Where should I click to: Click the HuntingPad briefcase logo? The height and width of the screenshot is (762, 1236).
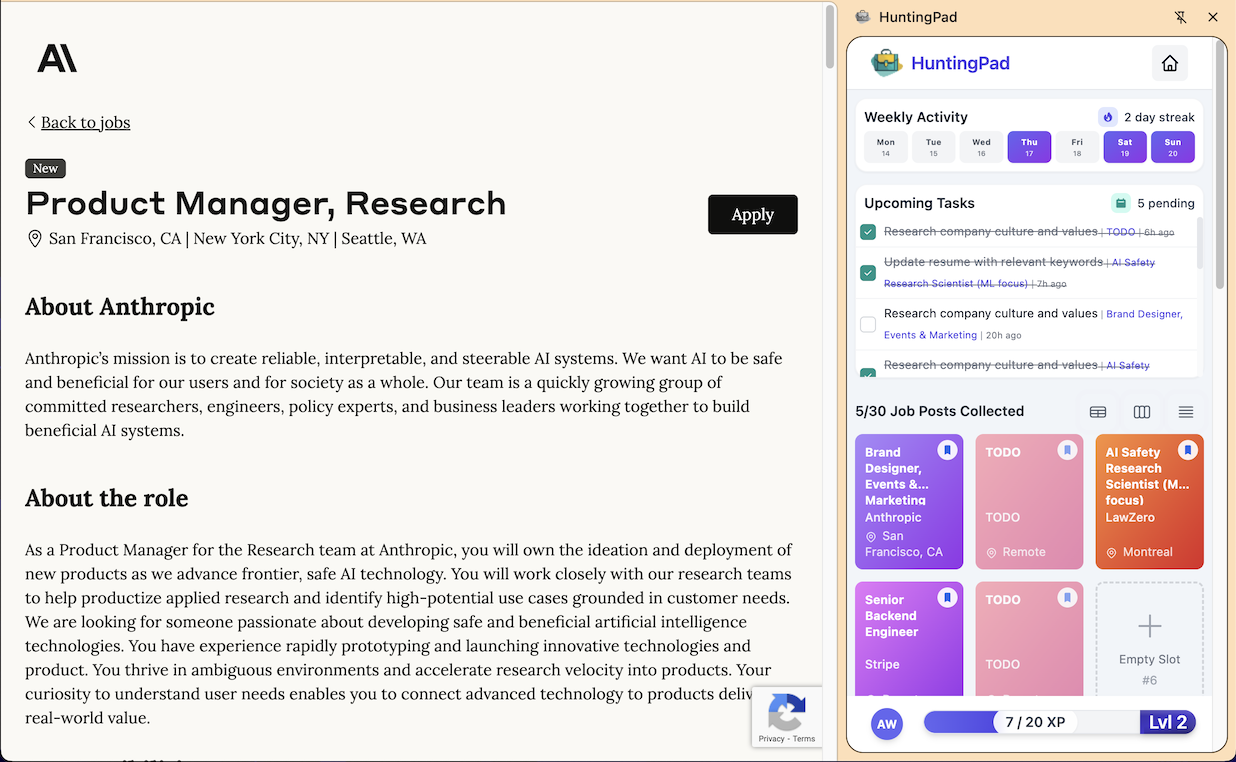click(x=886, y=63)
